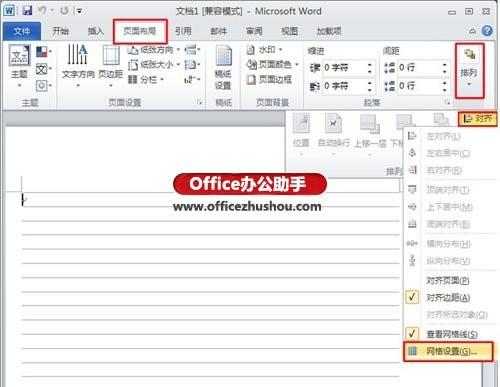500x387 pixels.
Task: Open the quick access toolbar customize arrow
Action: [x=79, y=11]
